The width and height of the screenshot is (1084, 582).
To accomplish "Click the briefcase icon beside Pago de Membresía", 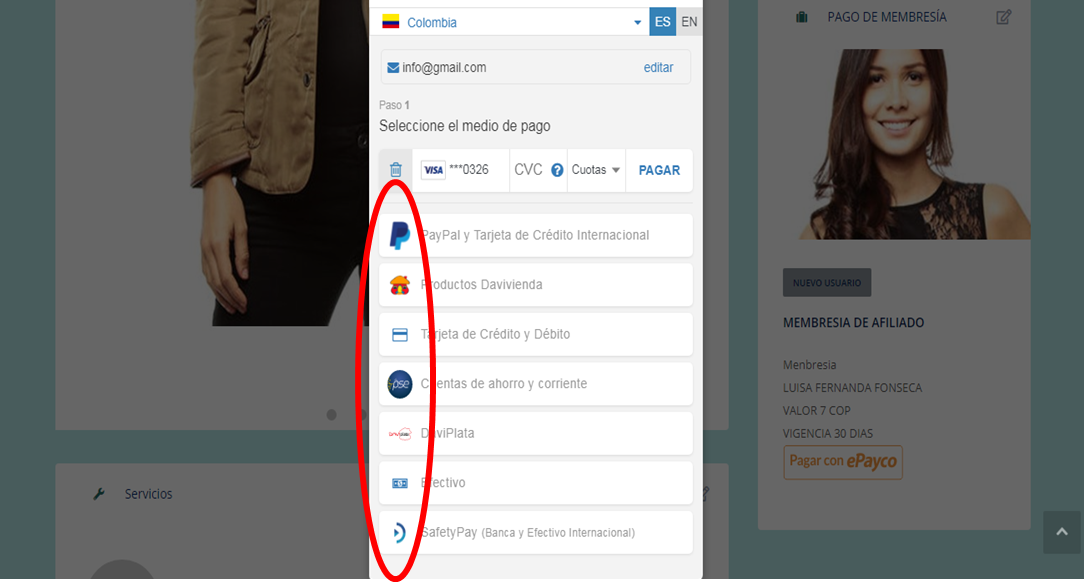I will [802, 17].
